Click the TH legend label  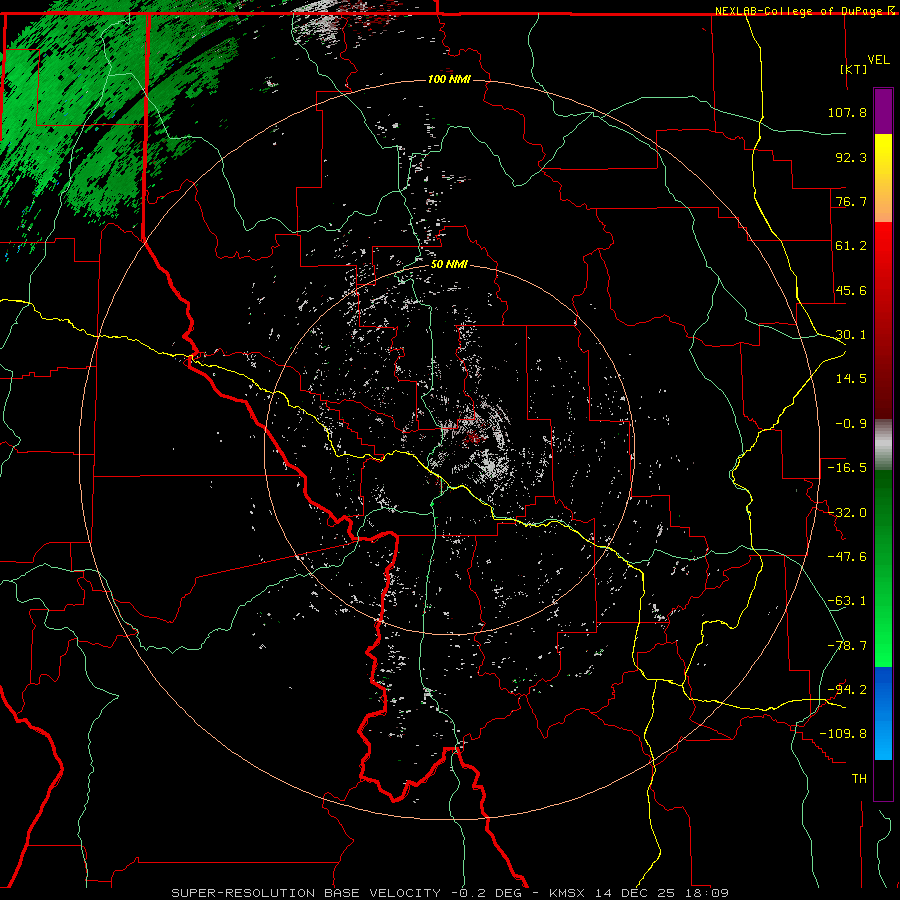click(x=859, y=779)
